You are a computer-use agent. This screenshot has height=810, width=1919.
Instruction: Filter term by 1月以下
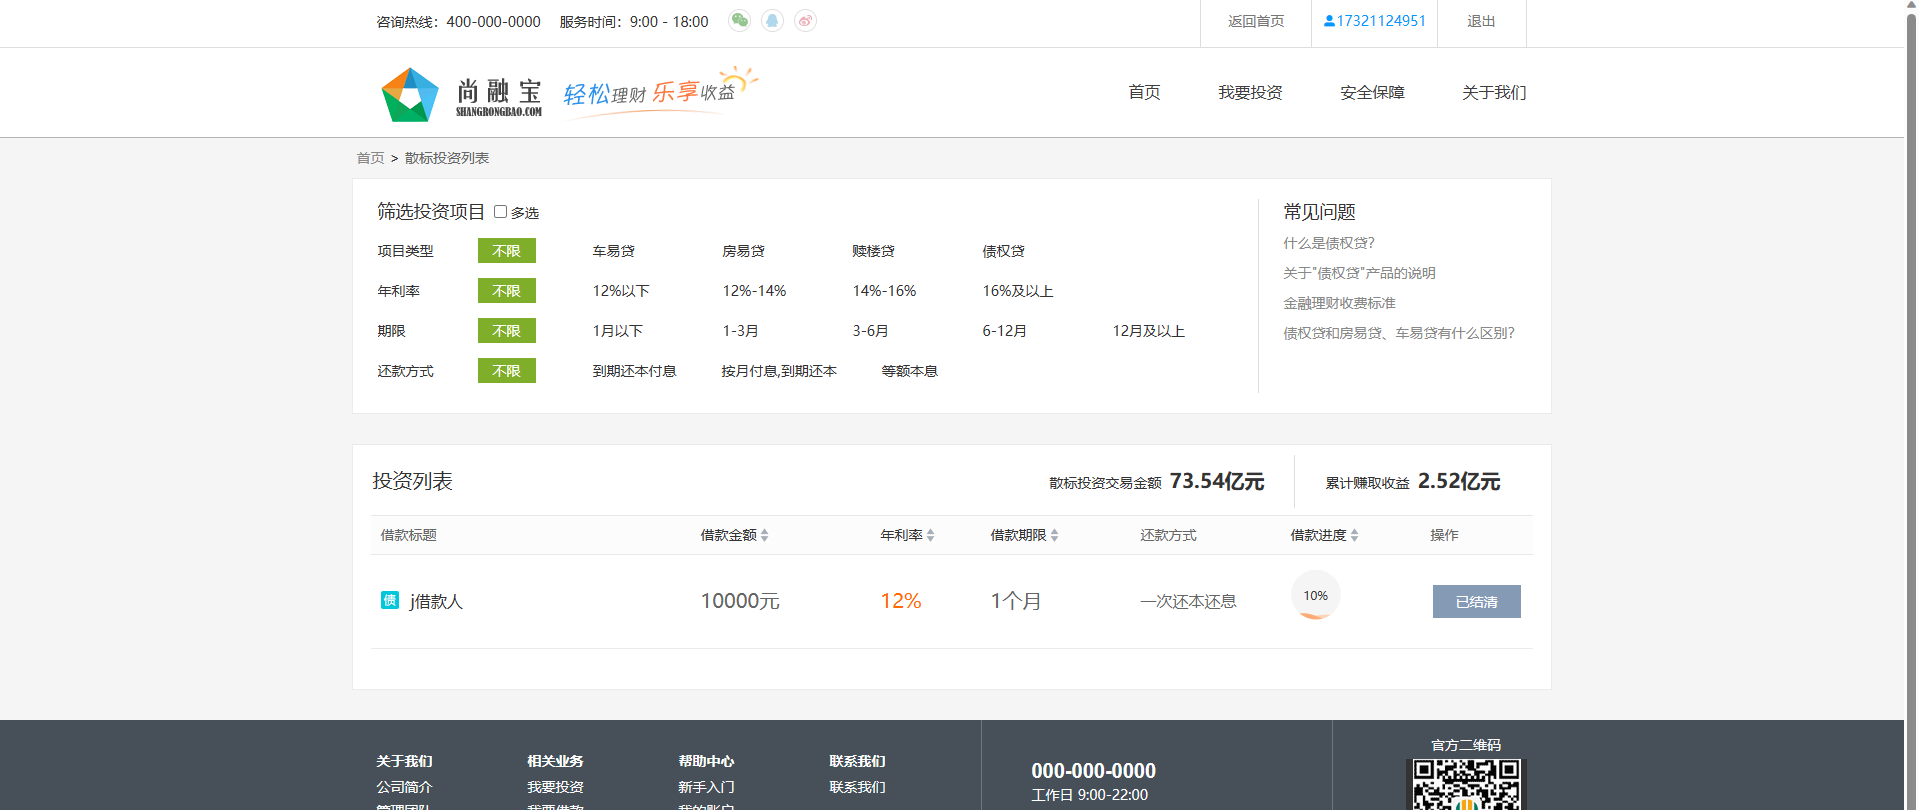618,331
